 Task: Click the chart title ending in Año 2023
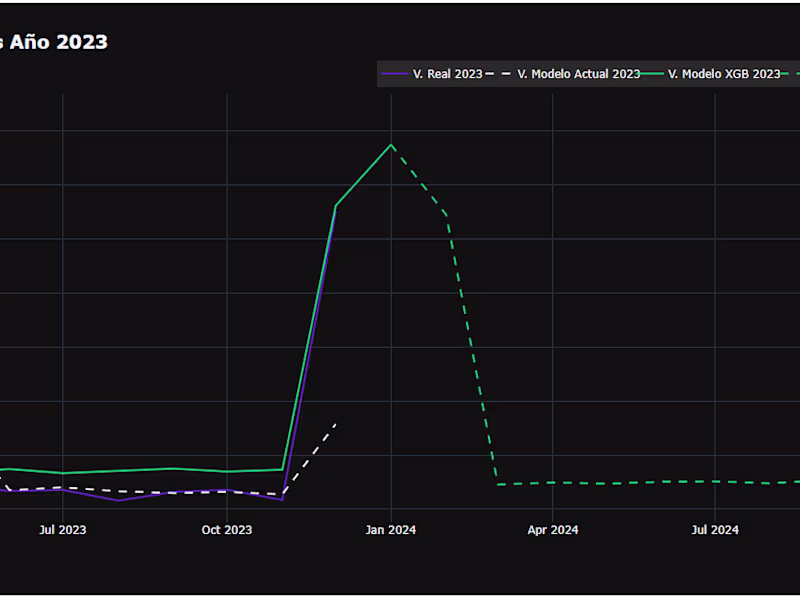54,42
